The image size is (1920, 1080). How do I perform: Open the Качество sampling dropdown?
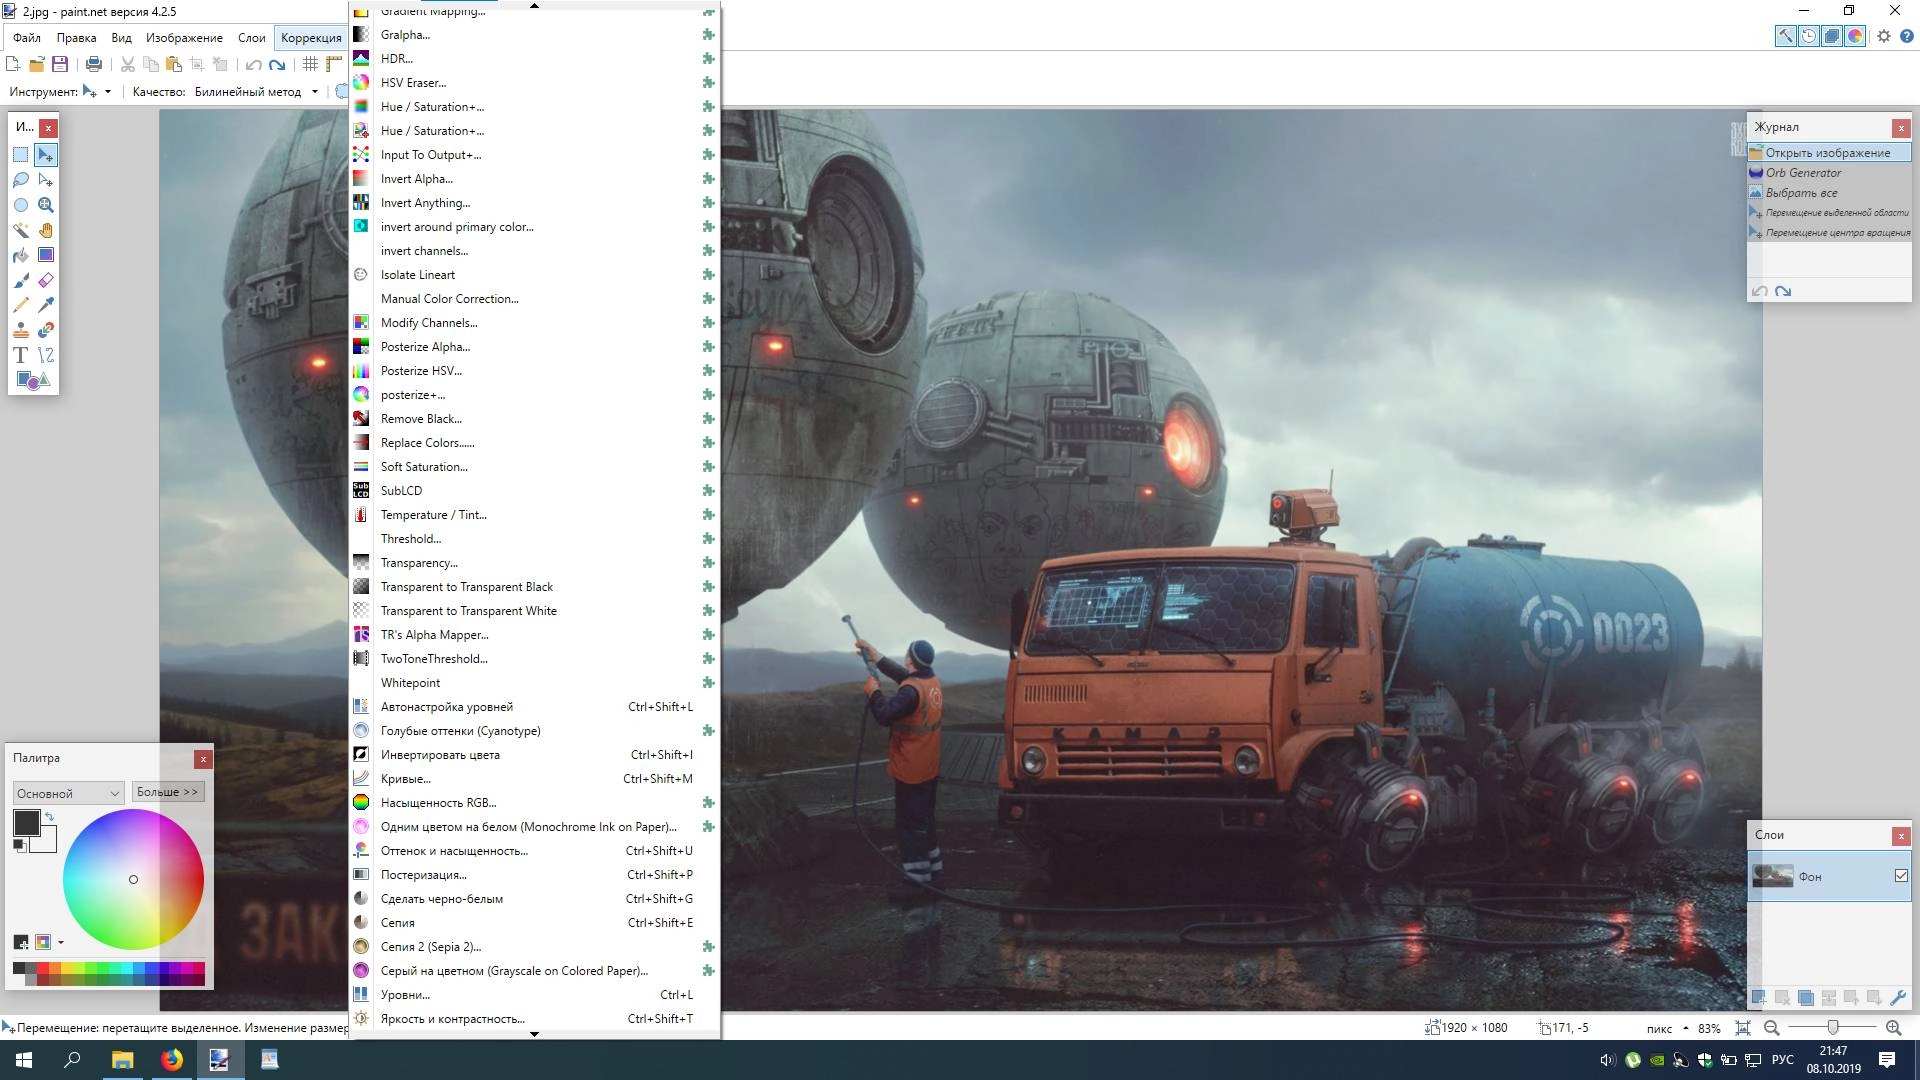pos(257,91)
